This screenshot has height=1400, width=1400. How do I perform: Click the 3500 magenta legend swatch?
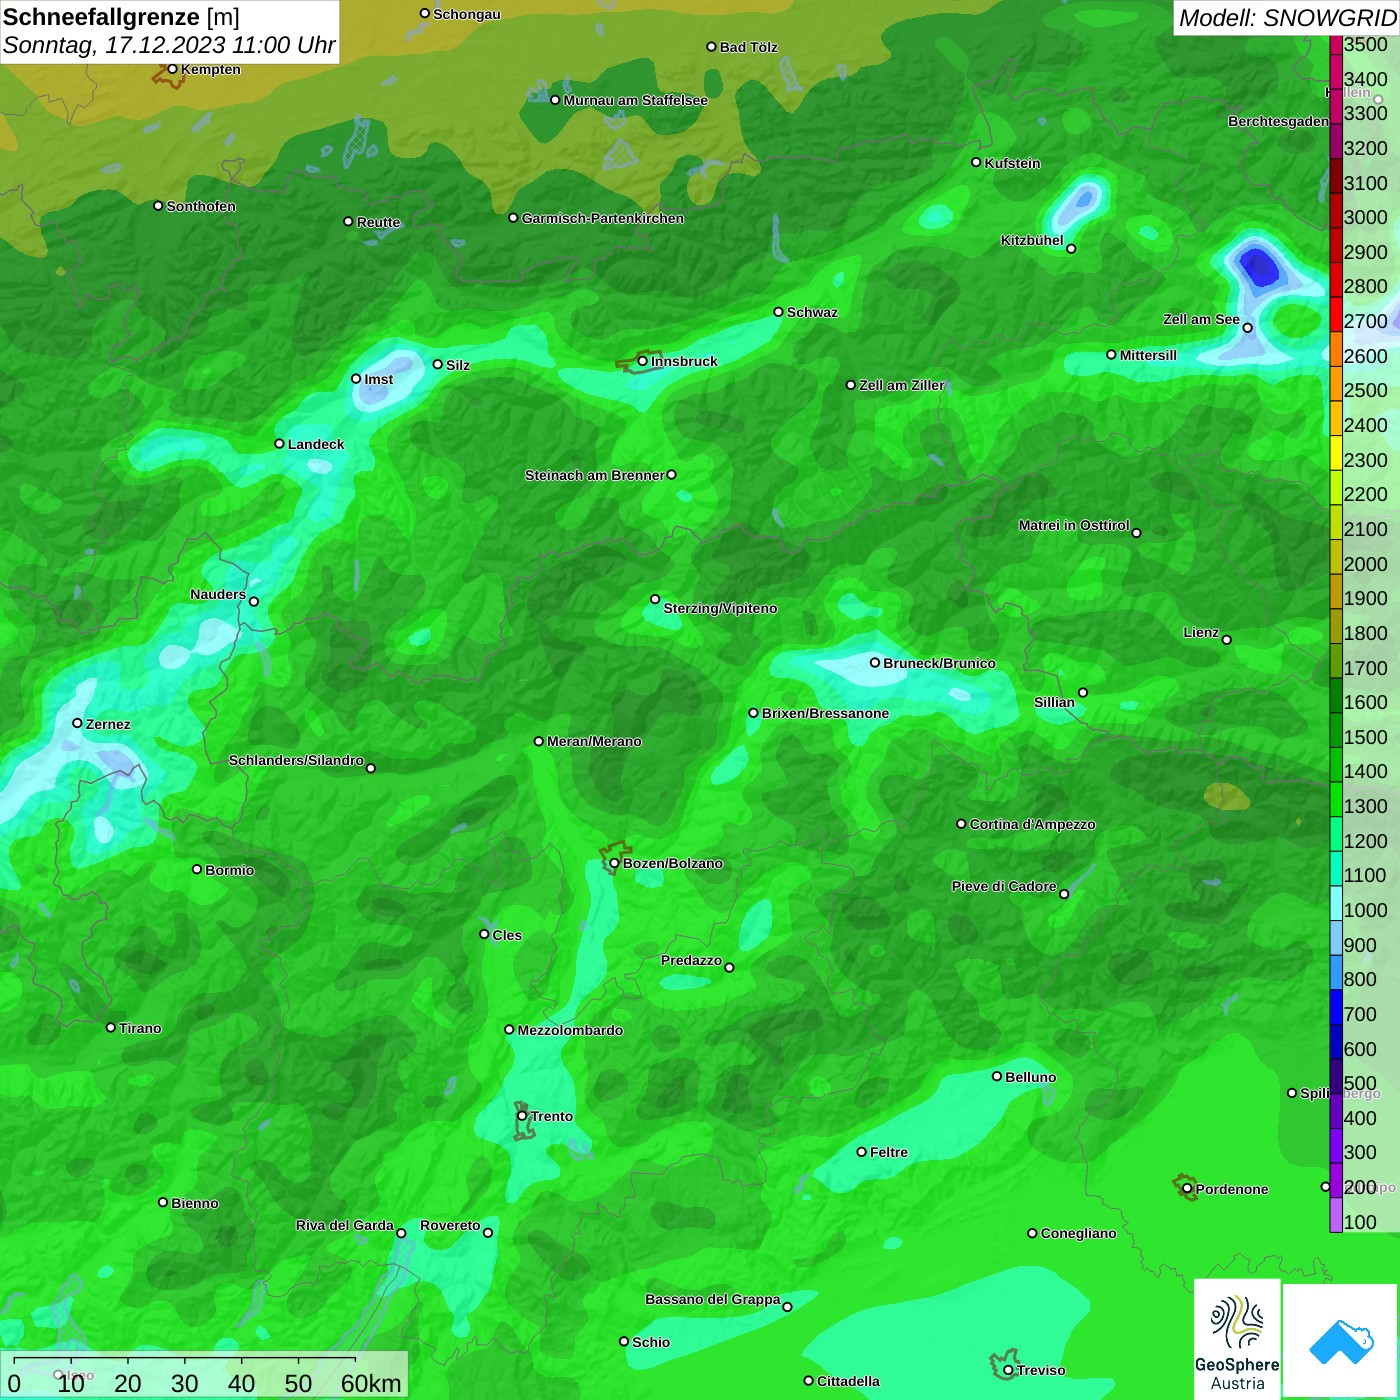point(1336,45)
